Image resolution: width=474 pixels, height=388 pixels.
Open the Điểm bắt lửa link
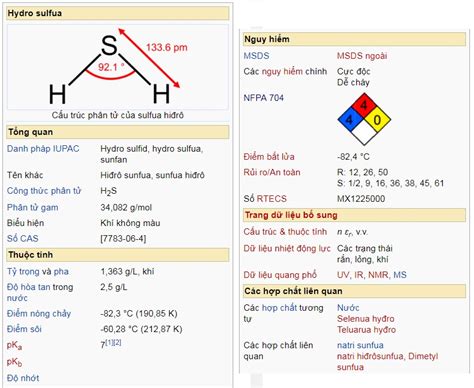[269, 157]
